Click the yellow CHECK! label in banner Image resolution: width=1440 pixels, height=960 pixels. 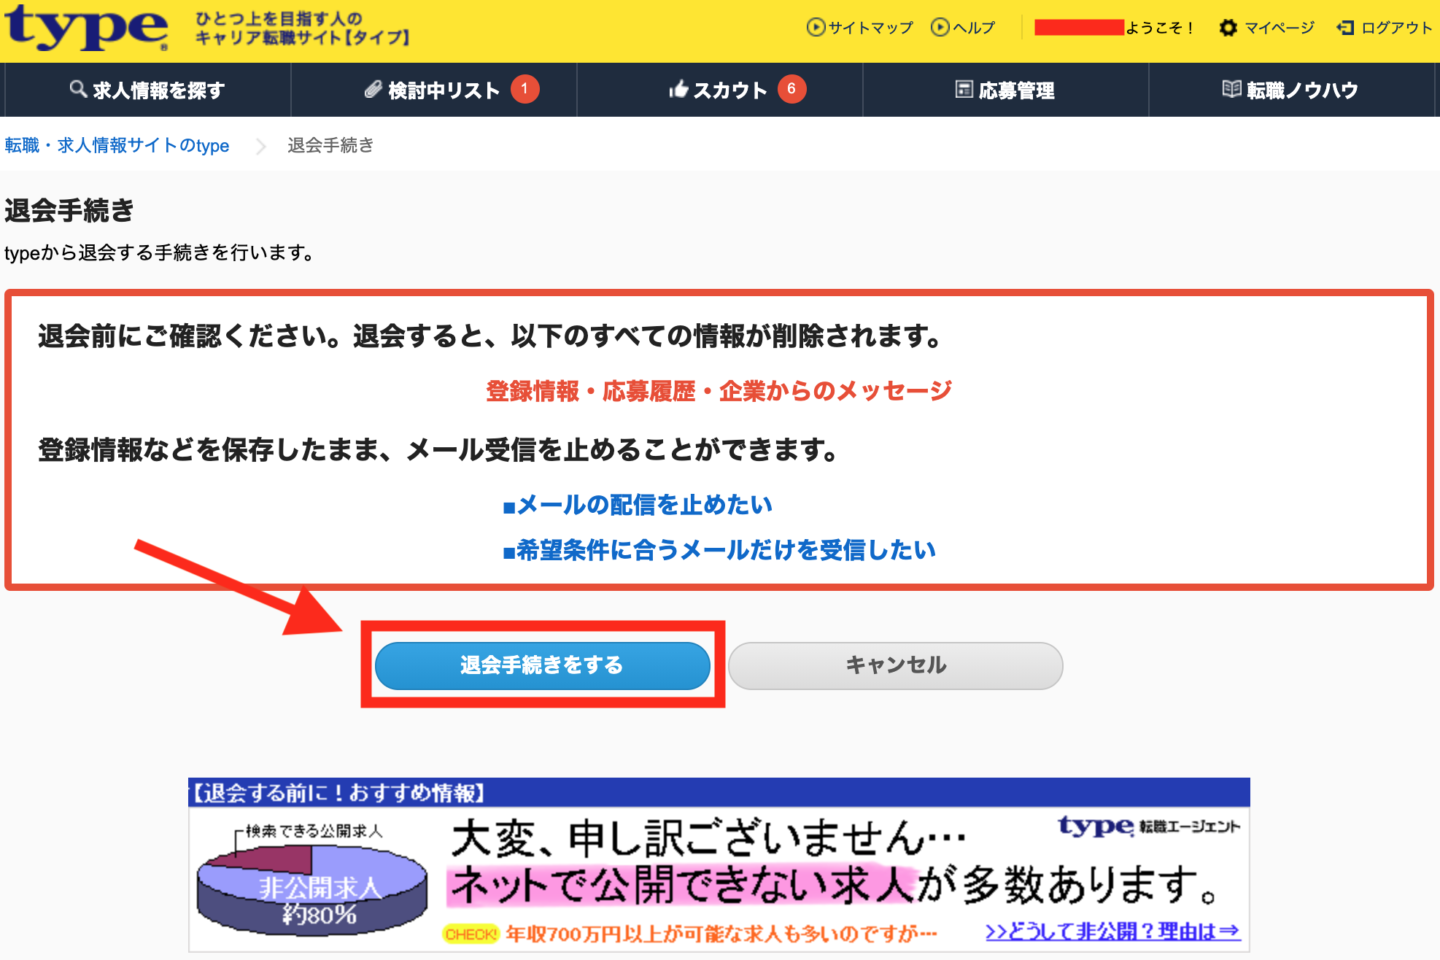pyautogui.click(x=471, y=934)
